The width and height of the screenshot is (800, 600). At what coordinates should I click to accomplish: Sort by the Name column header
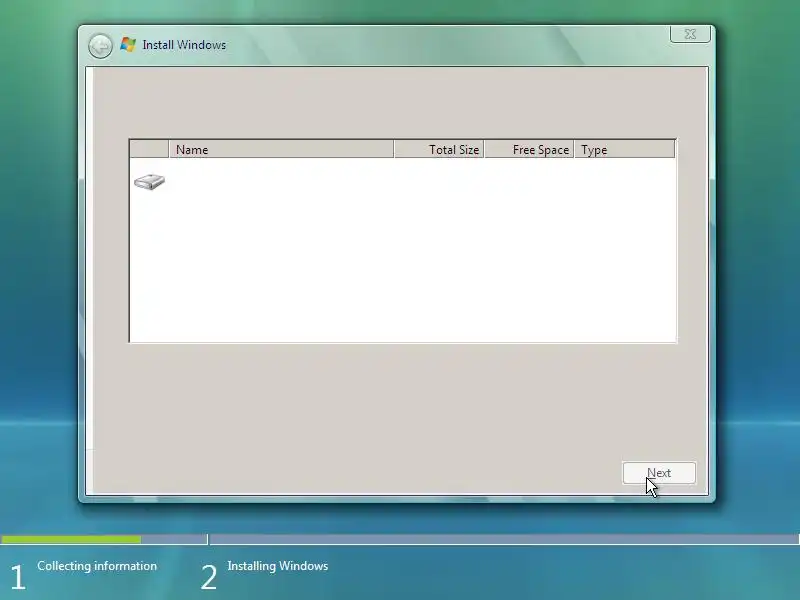pos(281,149)
